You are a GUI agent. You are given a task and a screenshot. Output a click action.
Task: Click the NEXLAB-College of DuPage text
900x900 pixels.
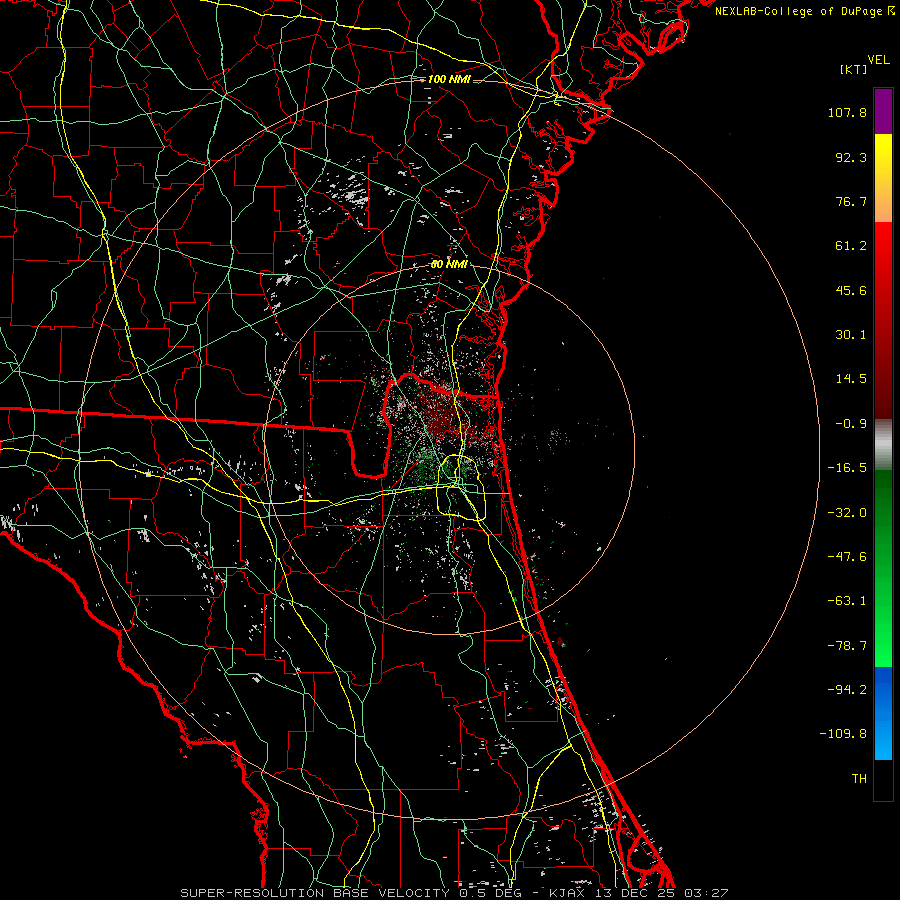(798, 11)
